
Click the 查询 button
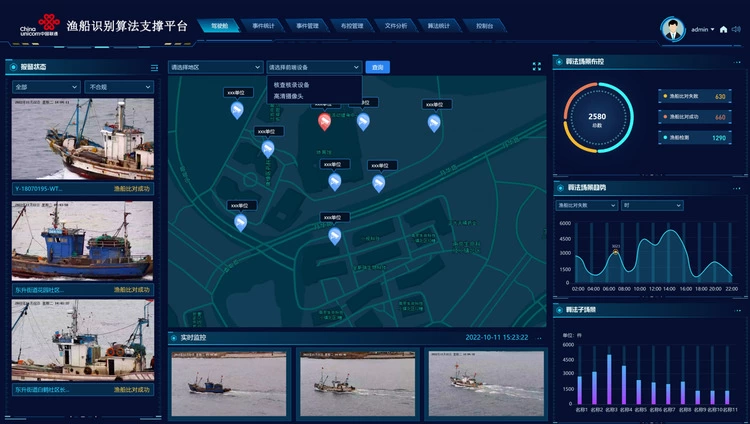(377, 67)
